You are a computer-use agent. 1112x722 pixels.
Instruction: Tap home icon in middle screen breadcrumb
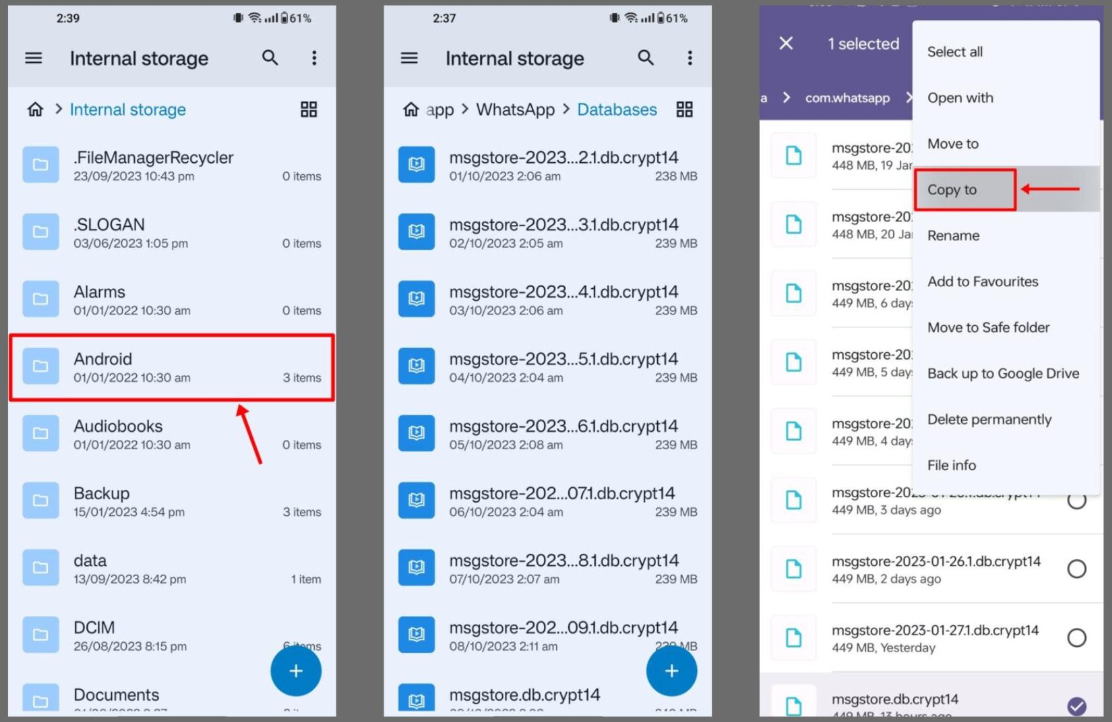(x=411, y=109)
